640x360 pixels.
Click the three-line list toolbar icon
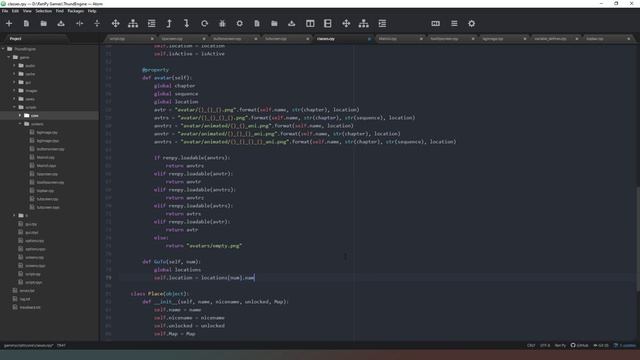(454, 24)
